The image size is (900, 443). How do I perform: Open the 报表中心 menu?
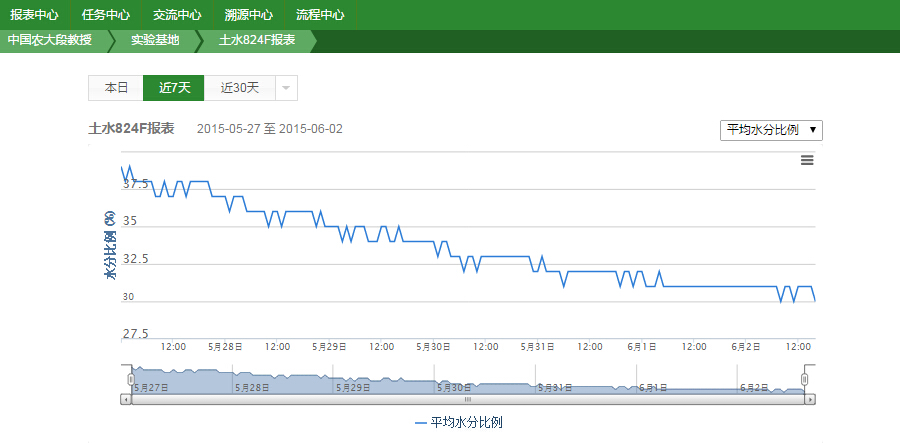[34, 15]
